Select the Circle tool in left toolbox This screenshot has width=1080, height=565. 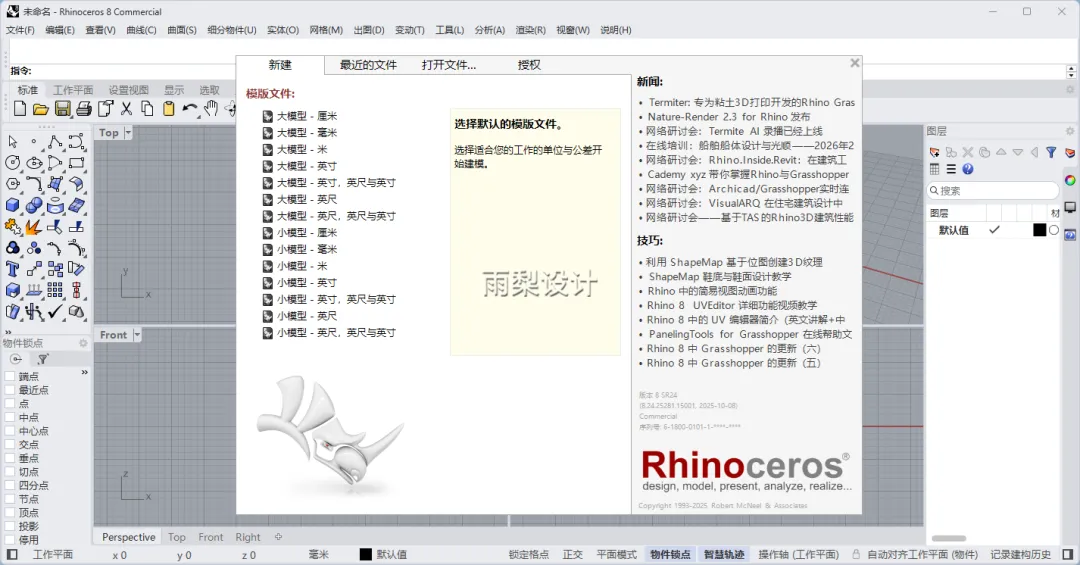pyautogui.click(x=12, y=163)
